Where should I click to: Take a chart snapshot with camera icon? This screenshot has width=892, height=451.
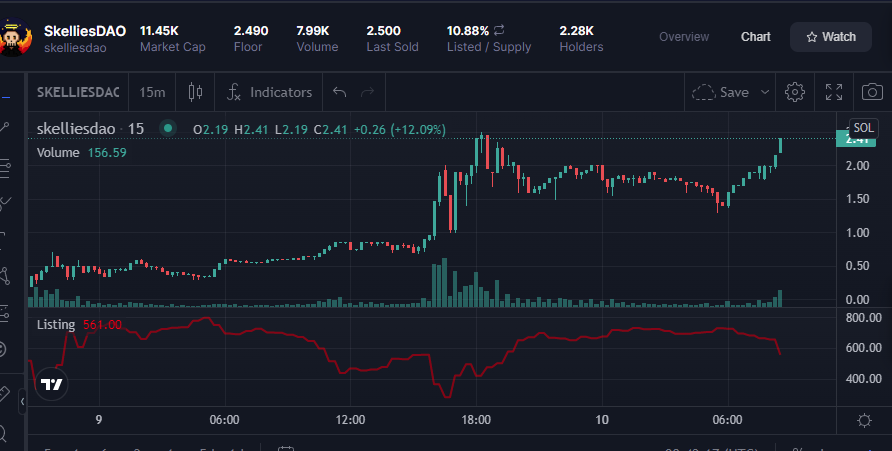pos(872,92)
